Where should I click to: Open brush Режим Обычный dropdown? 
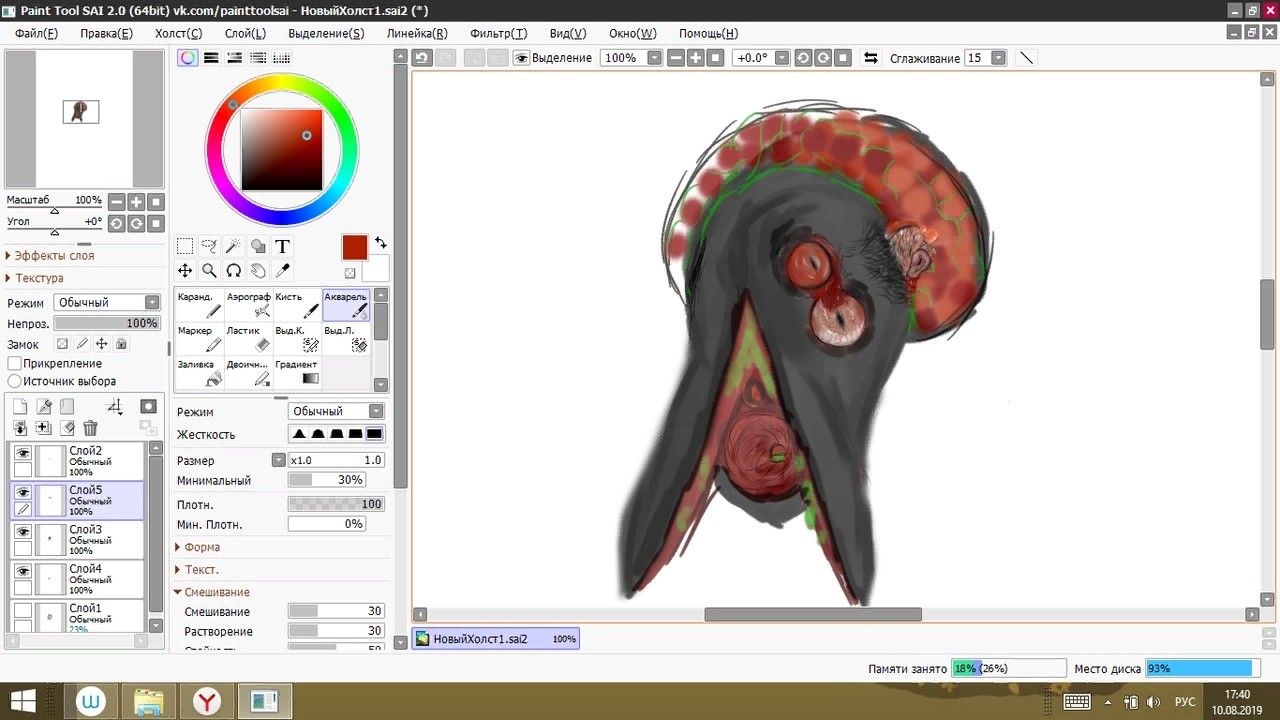[x=336, y=411]
